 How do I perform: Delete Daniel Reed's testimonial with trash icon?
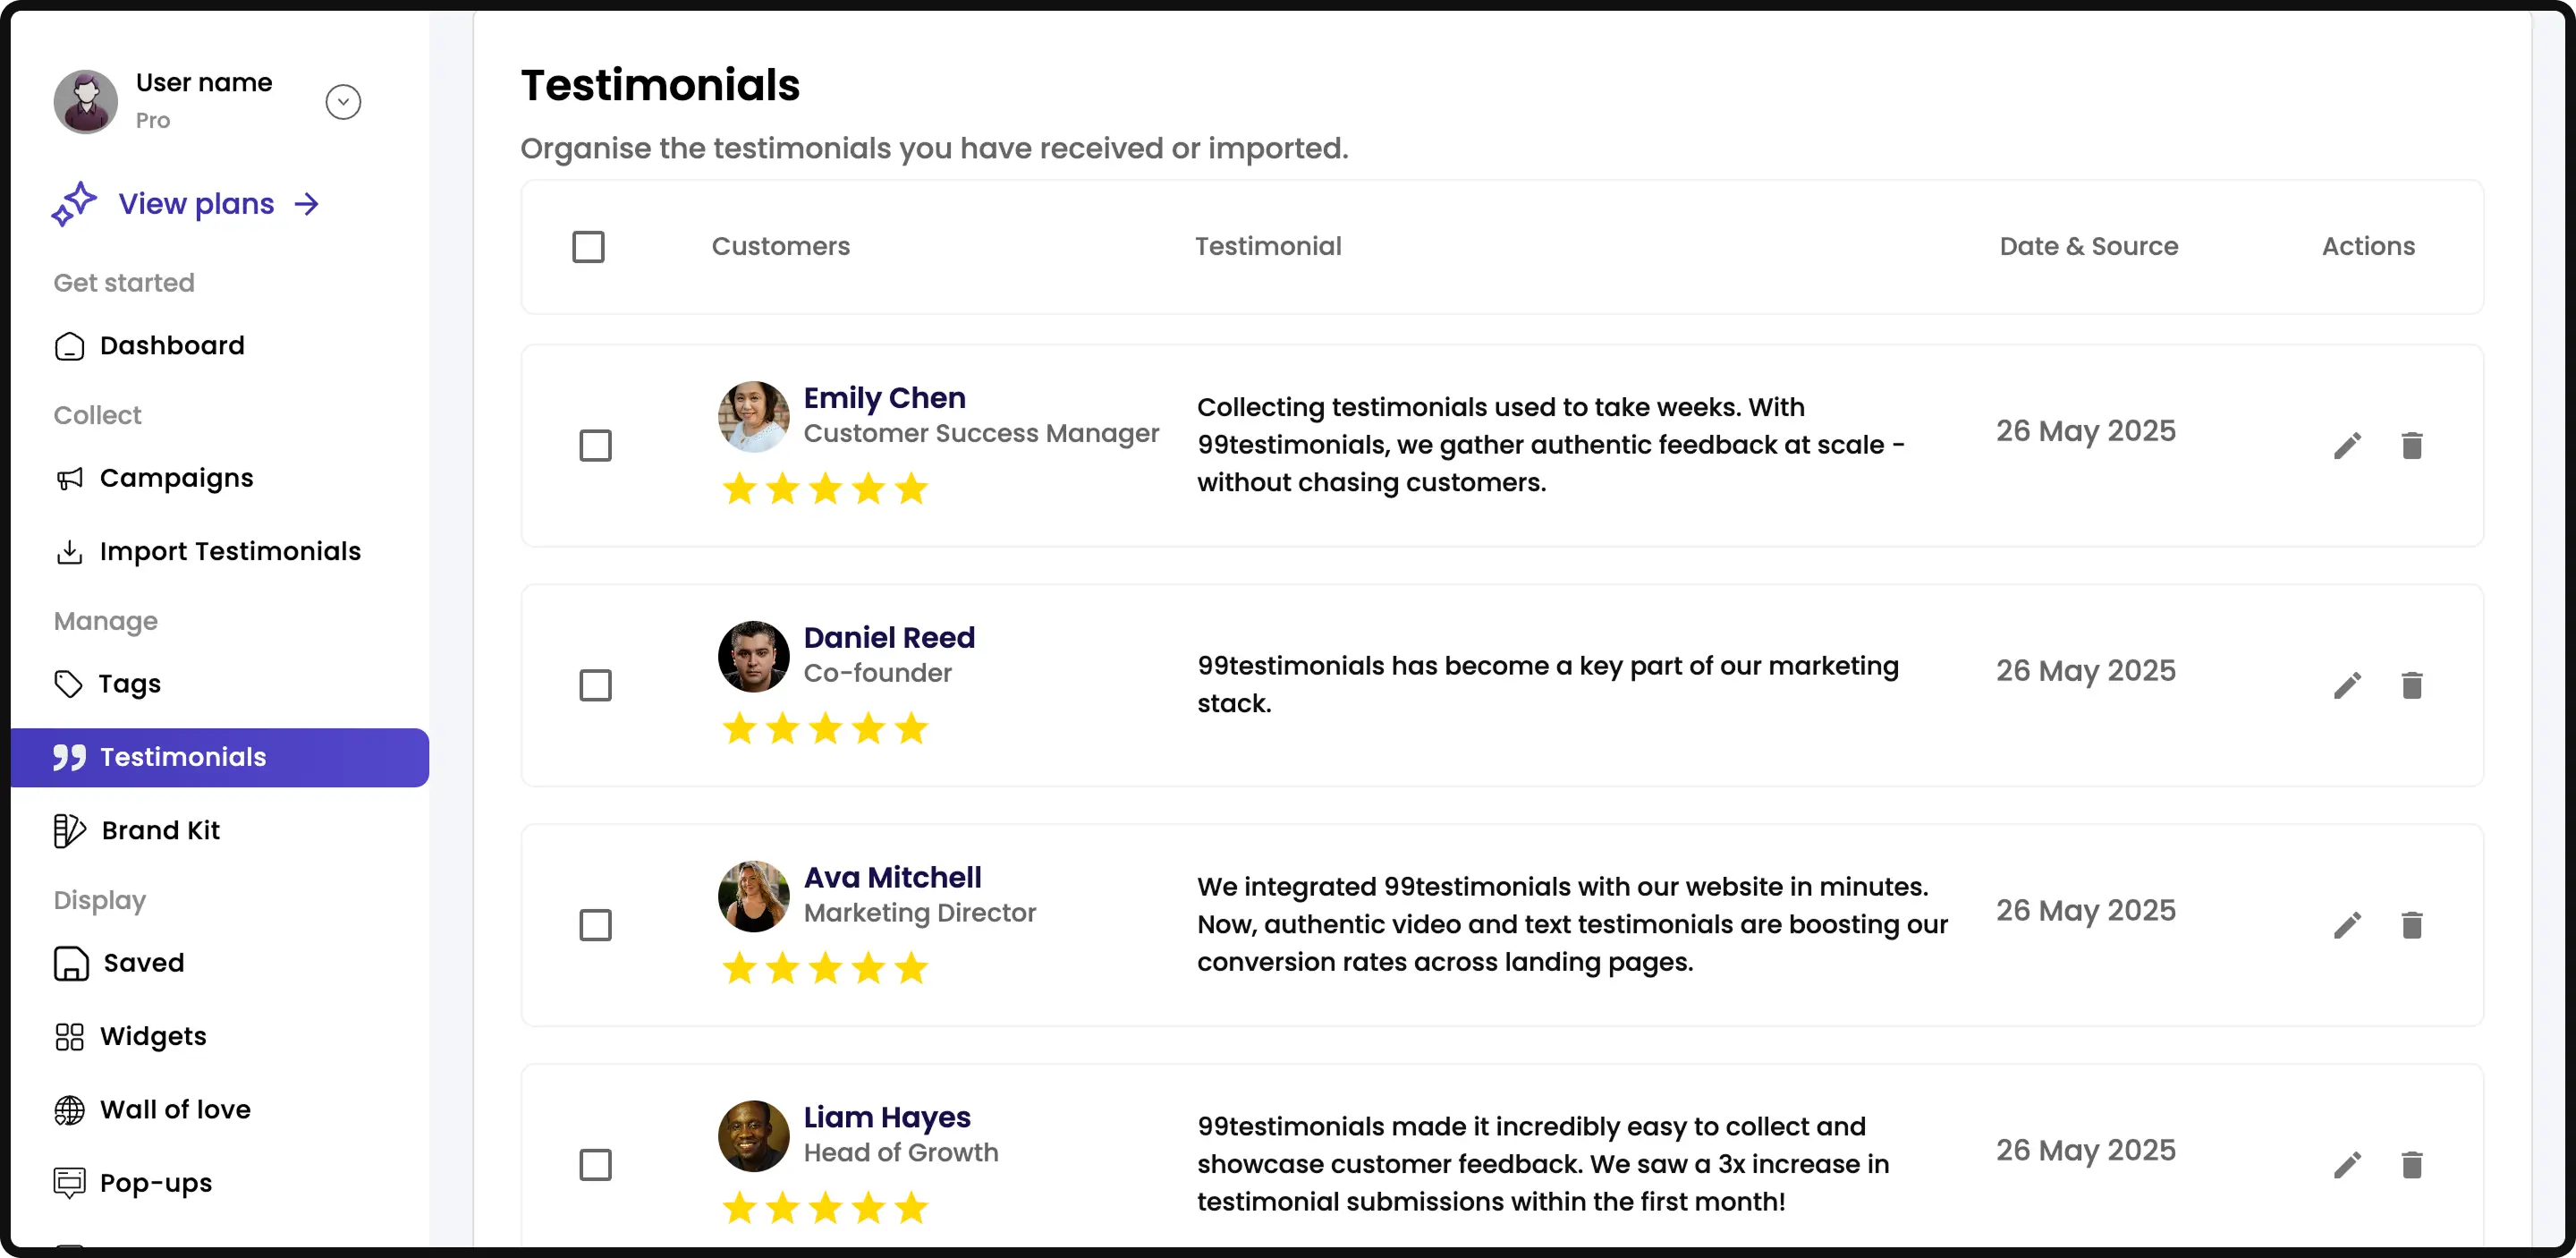[x=2411, y=686]
